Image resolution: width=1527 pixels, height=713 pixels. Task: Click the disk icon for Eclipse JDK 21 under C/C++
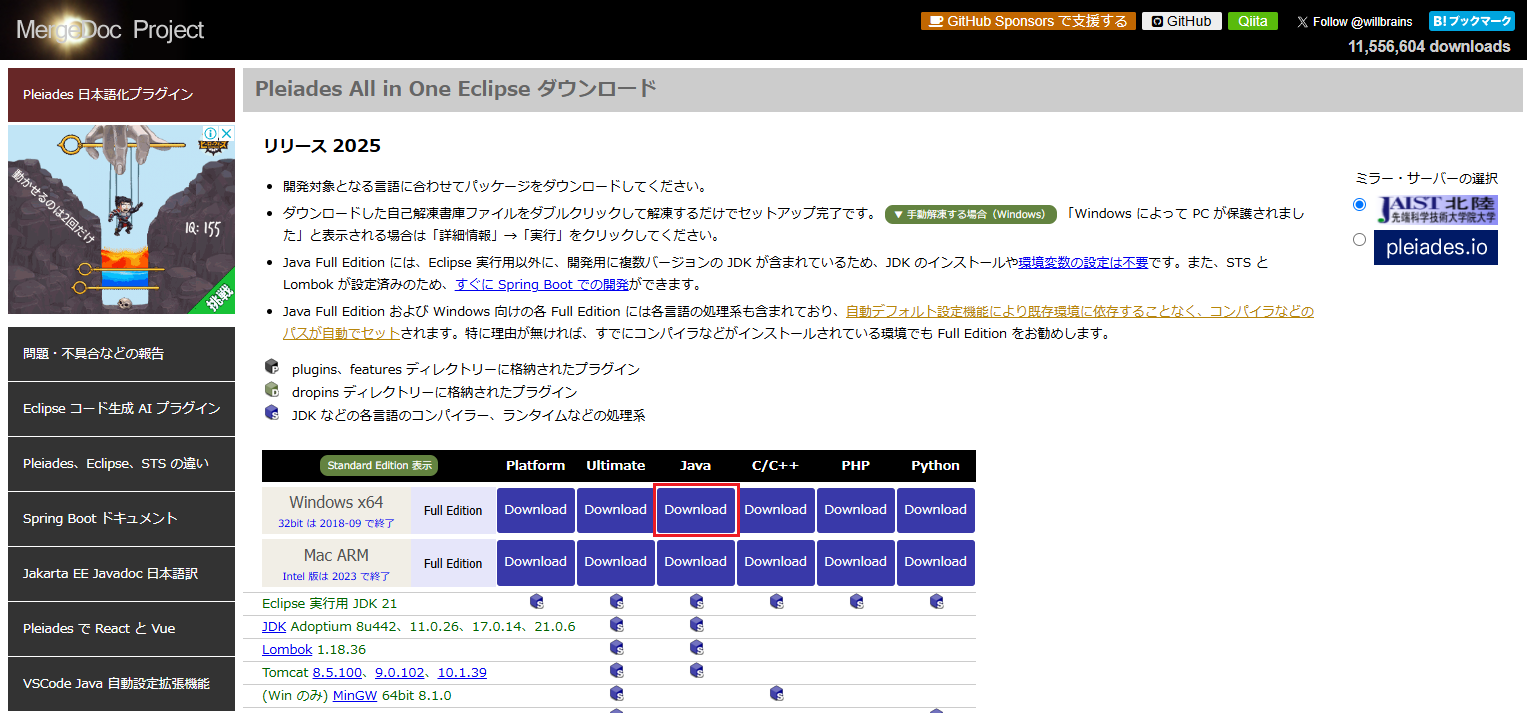[x=776, y=602]
